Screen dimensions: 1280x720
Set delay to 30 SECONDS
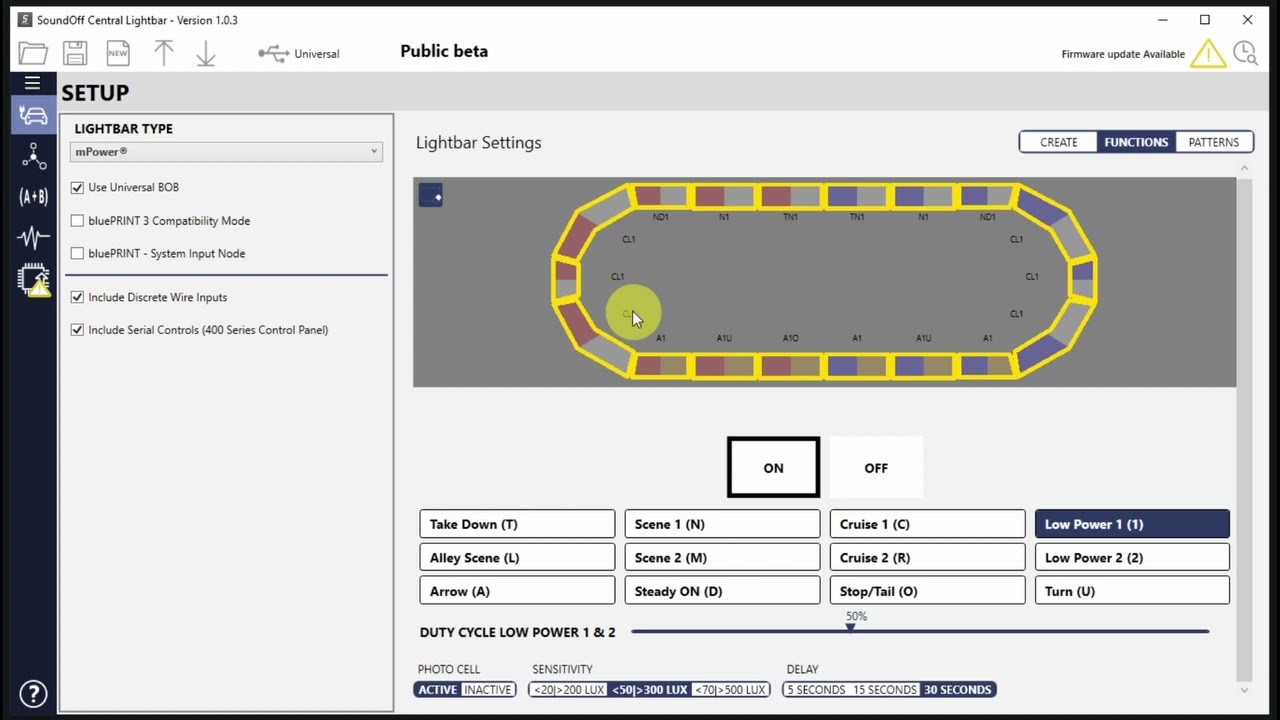[x=958, y=689]
